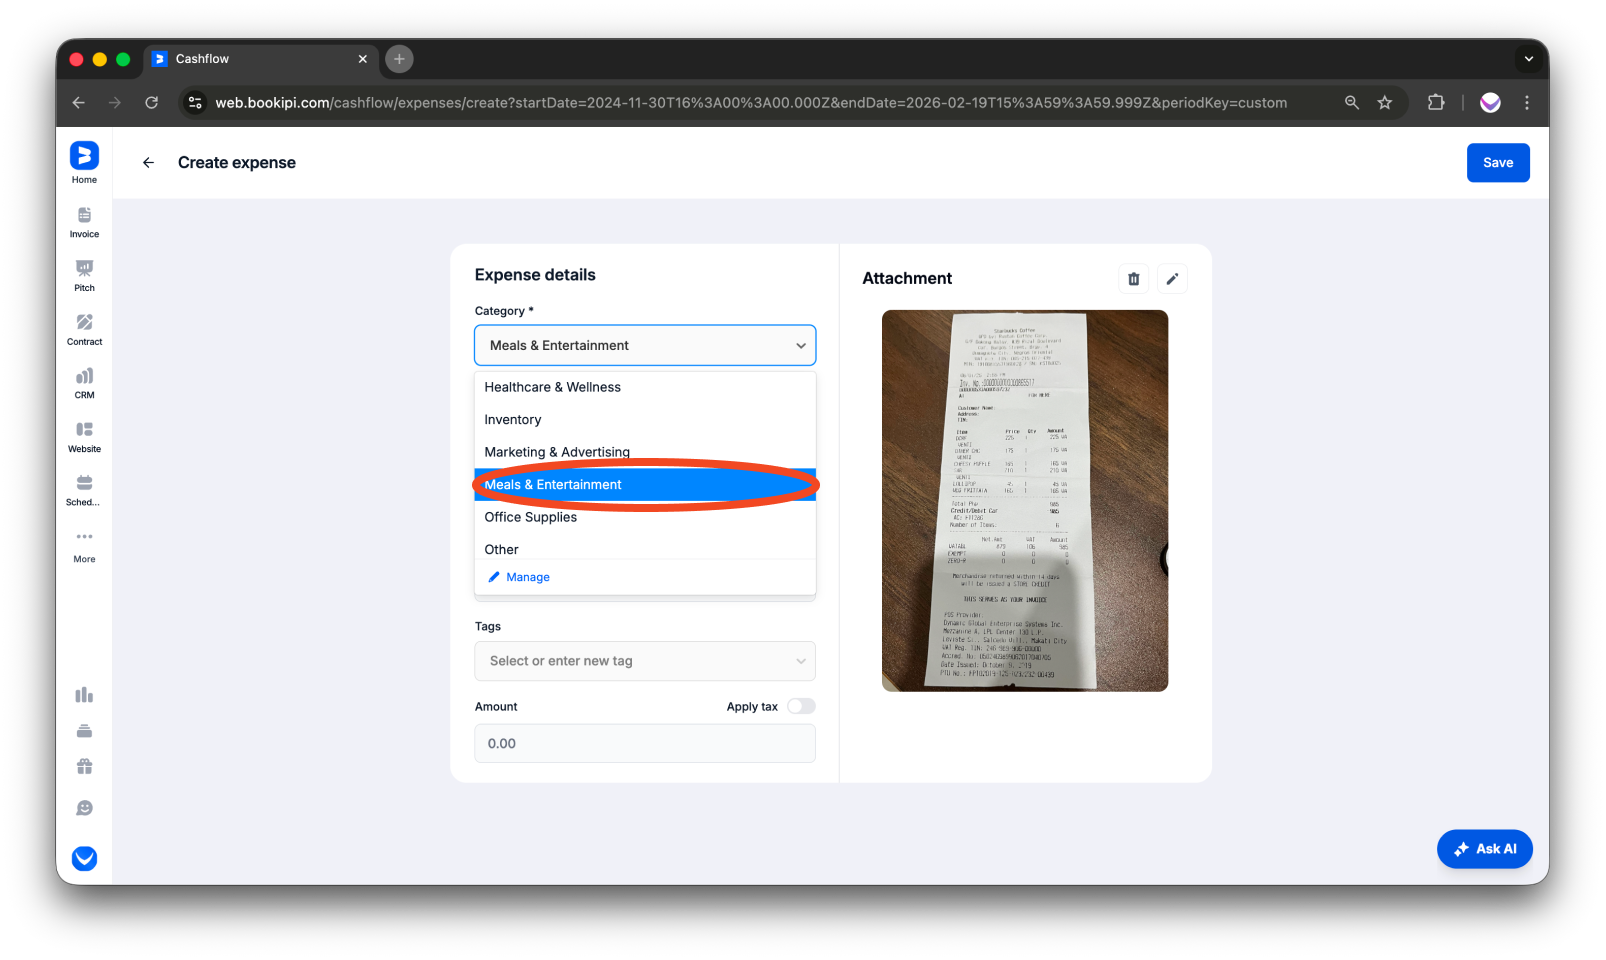Open the browser zoom magnifier icon
Screen dimensions: 1606x960
coord(1352,103)
